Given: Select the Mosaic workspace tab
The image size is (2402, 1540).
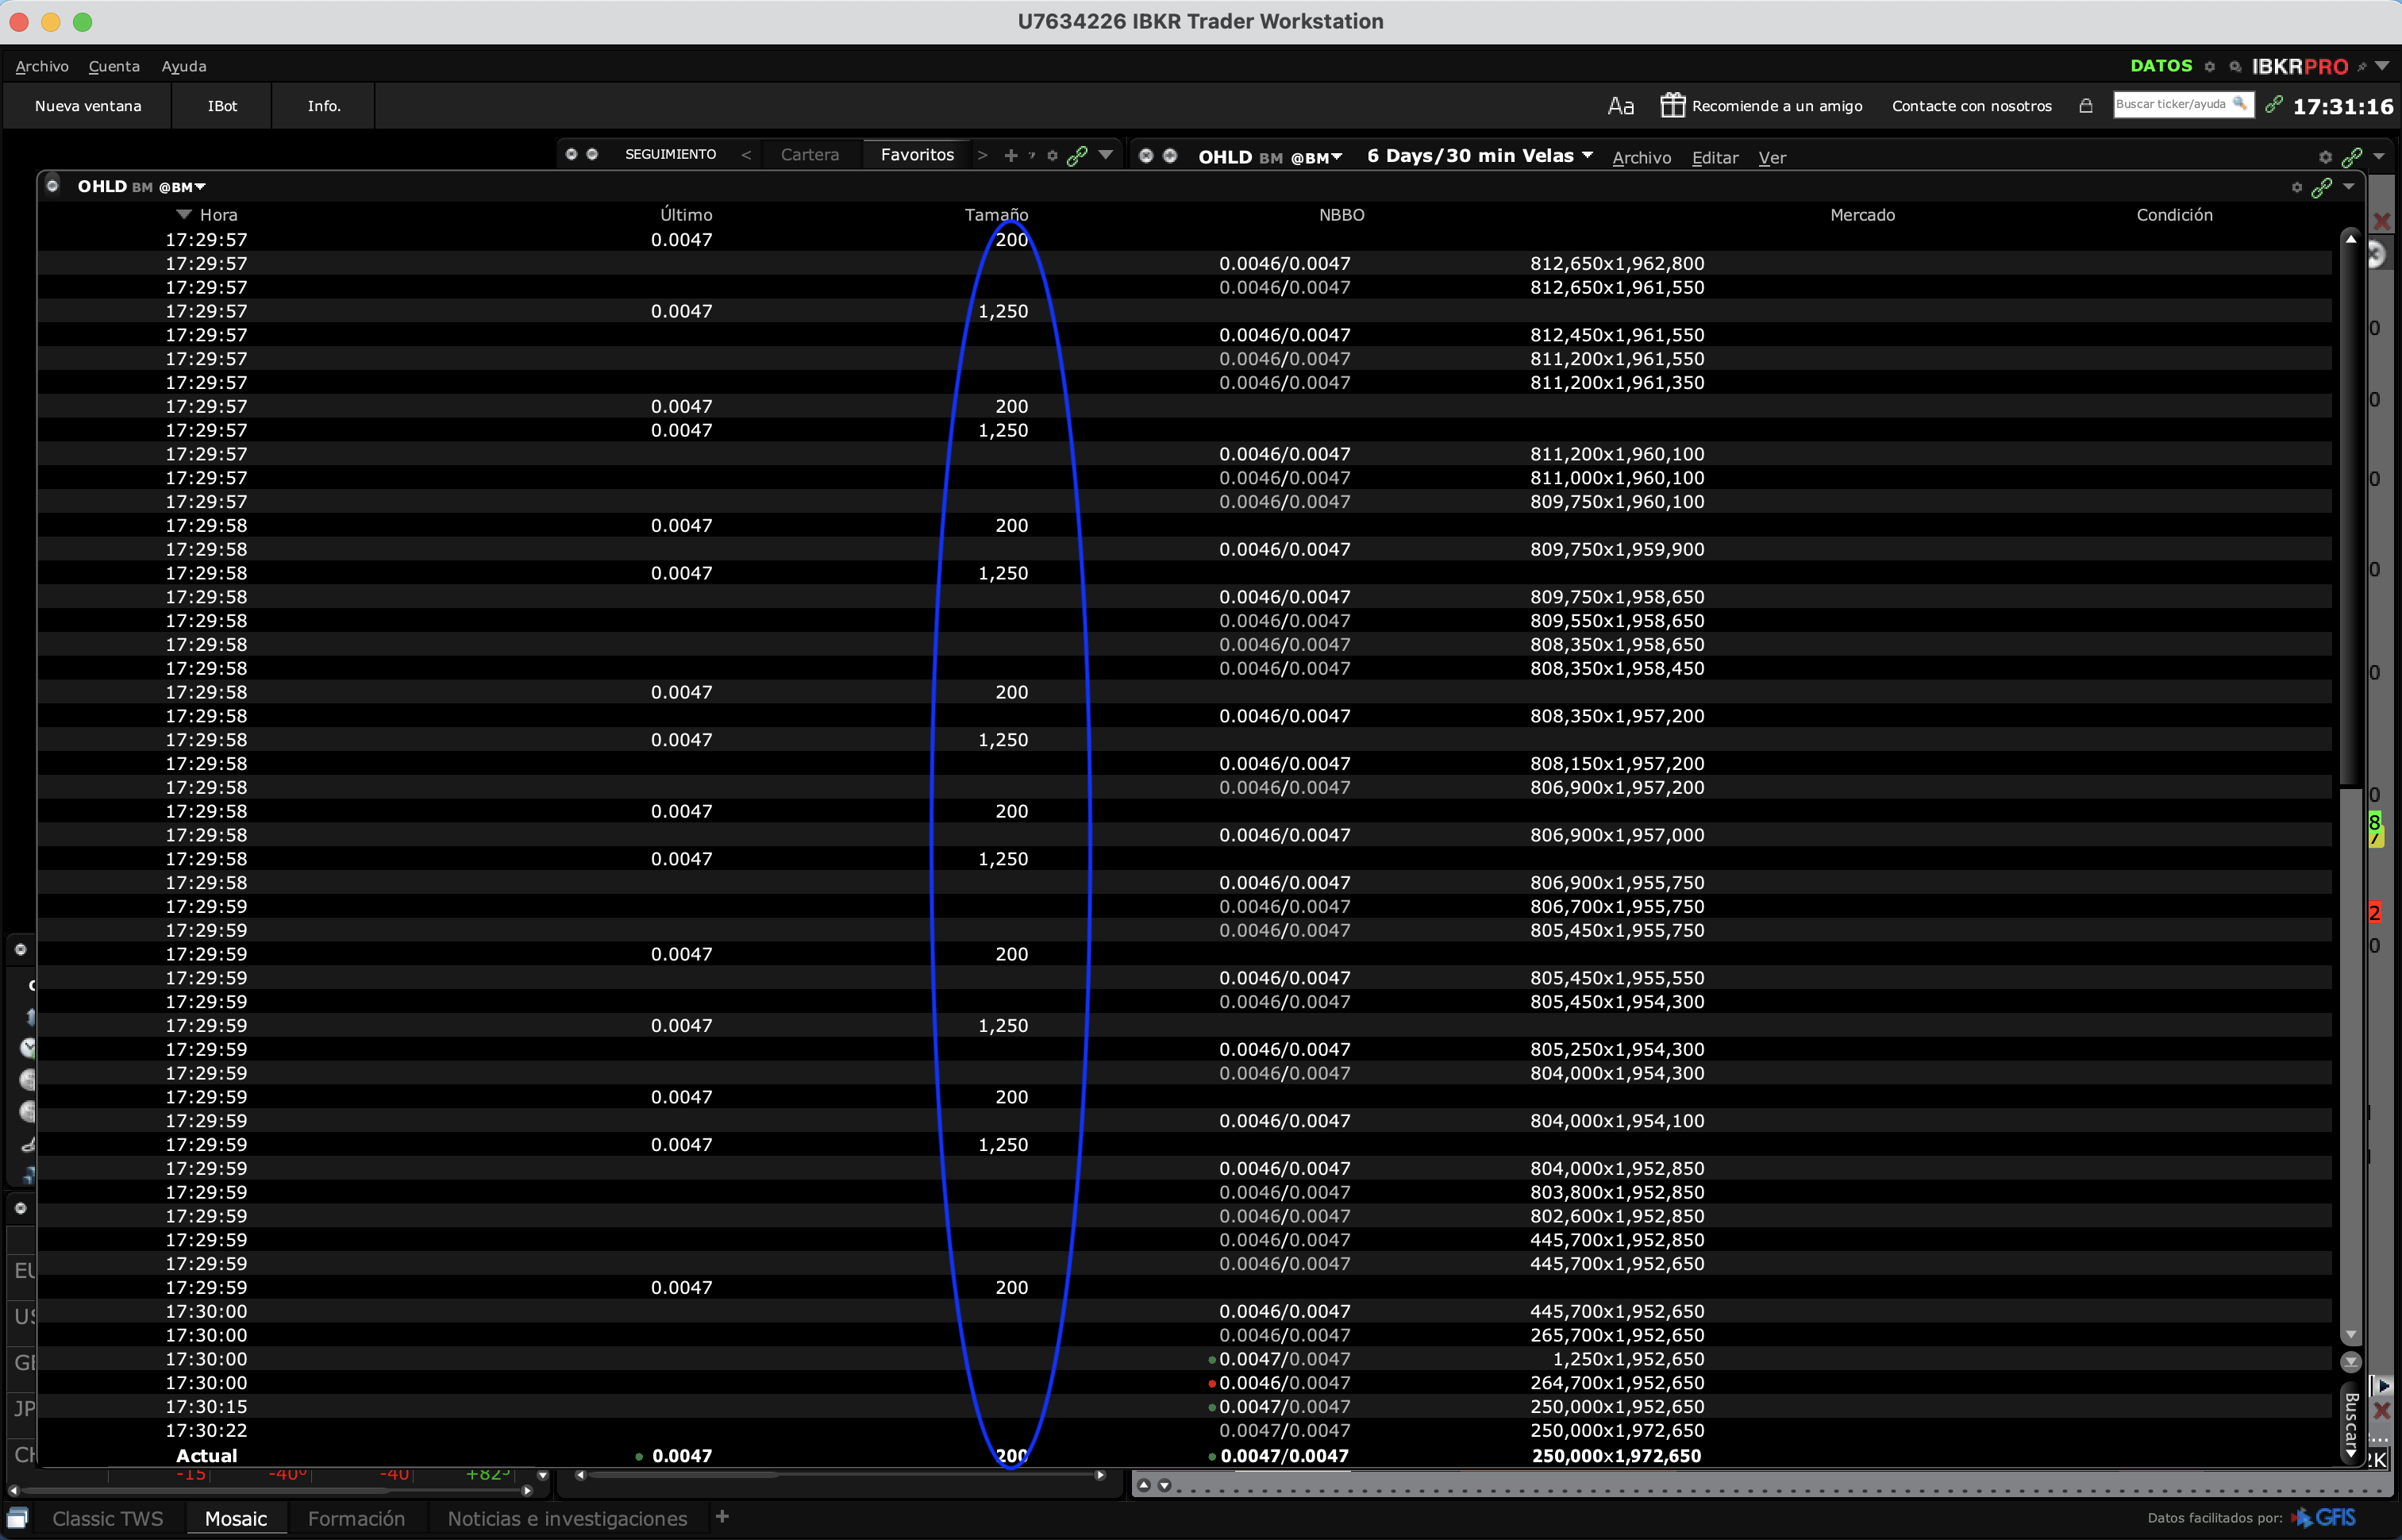Looking at the screenshot, I should 236,1519.
